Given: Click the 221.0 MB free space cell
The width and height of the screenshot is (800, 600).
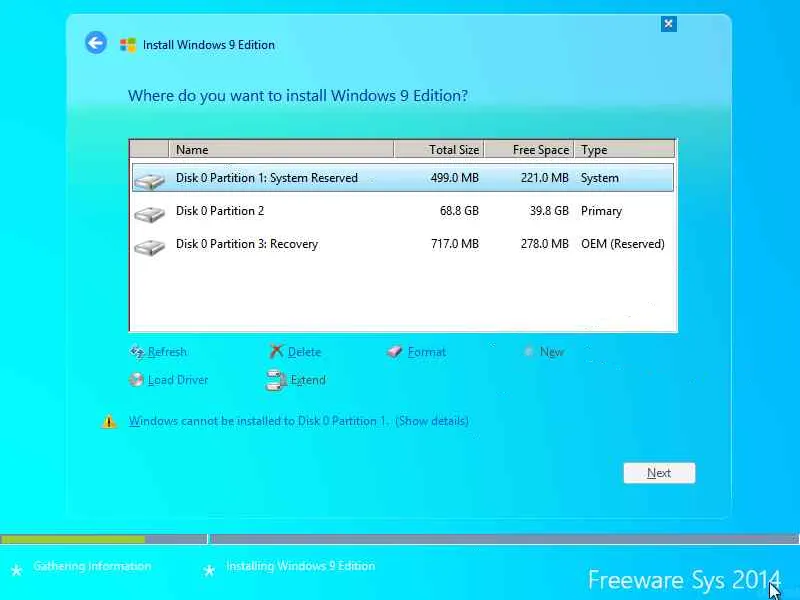Looking at the screenshot, I should click(544, 178).
